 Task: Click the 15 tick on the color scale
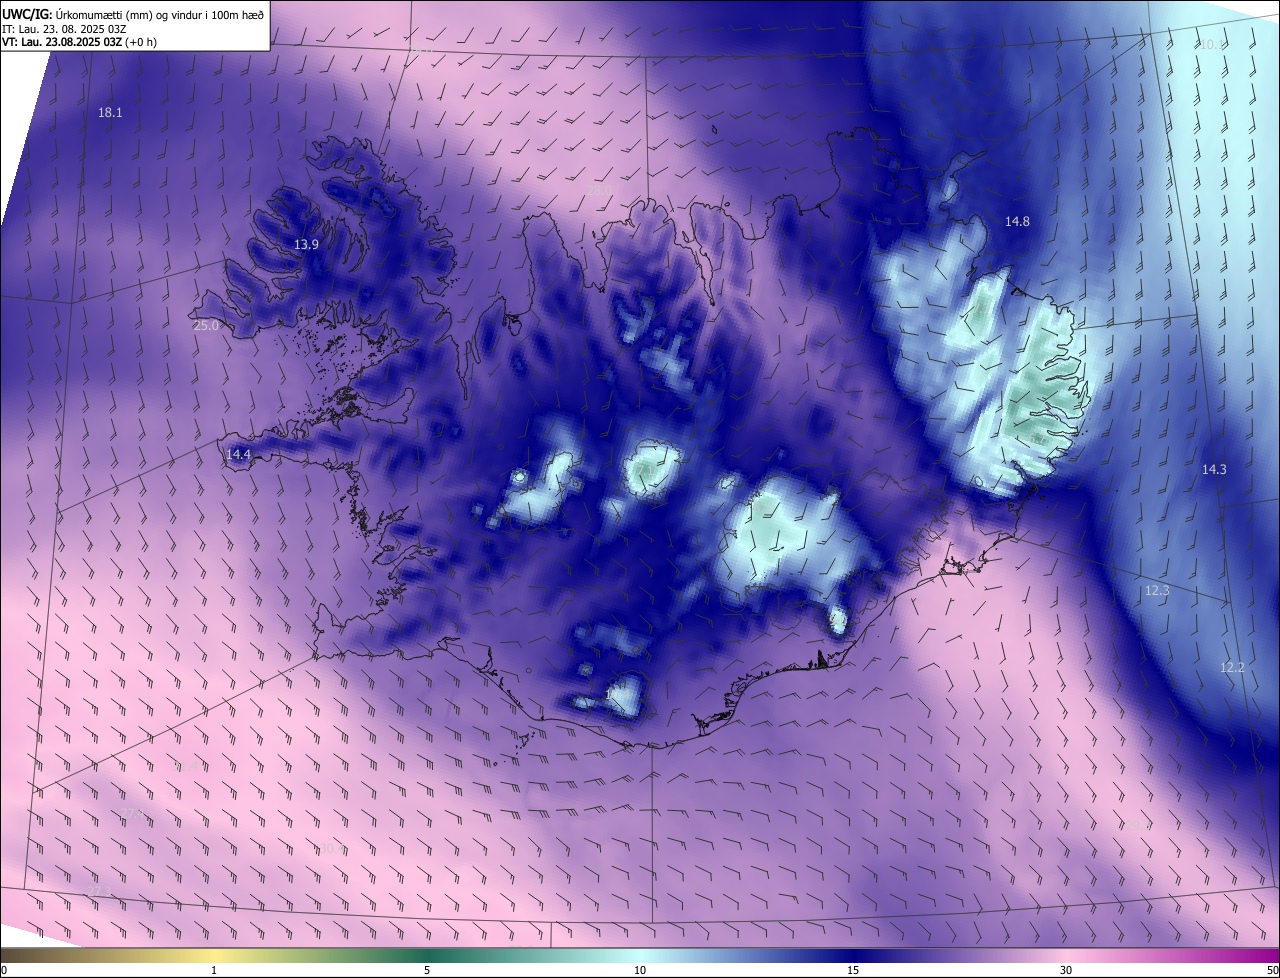853,970
